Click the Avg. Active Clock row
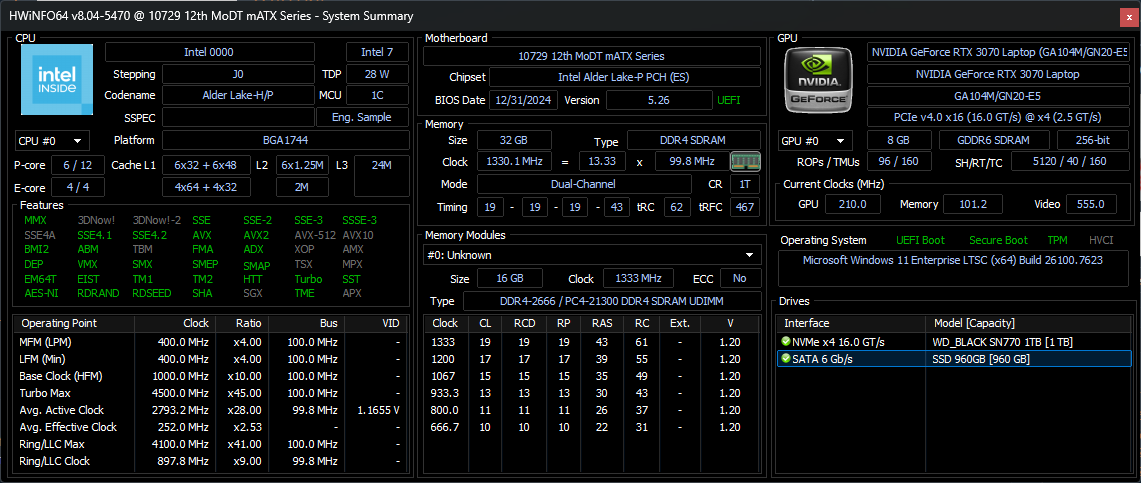The height and width of the screenshot is (483, 1141). point(211,410)
